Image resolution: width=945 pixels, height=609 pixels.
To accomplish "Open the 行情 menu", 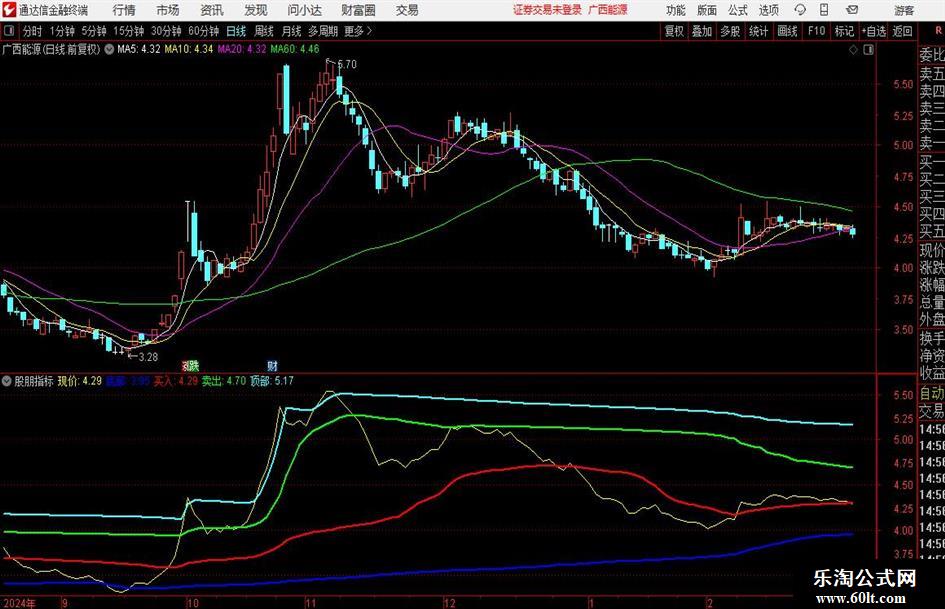I will click(x=124, y=10).
